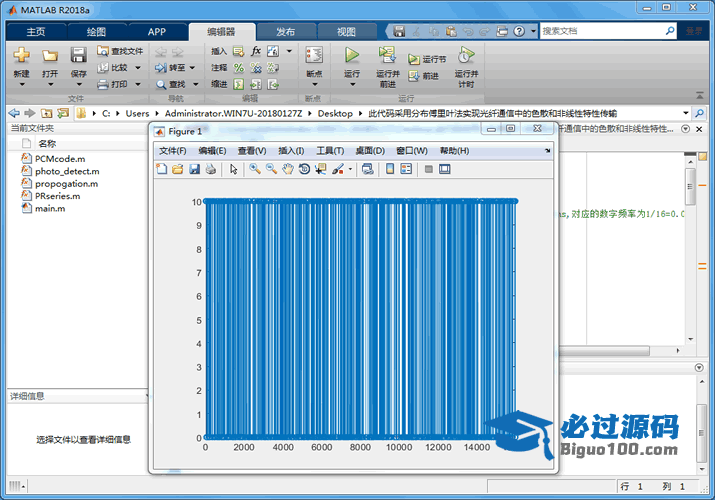Click Insert Legend icon in Figure 1
The image size is (715, 500).
406,169
